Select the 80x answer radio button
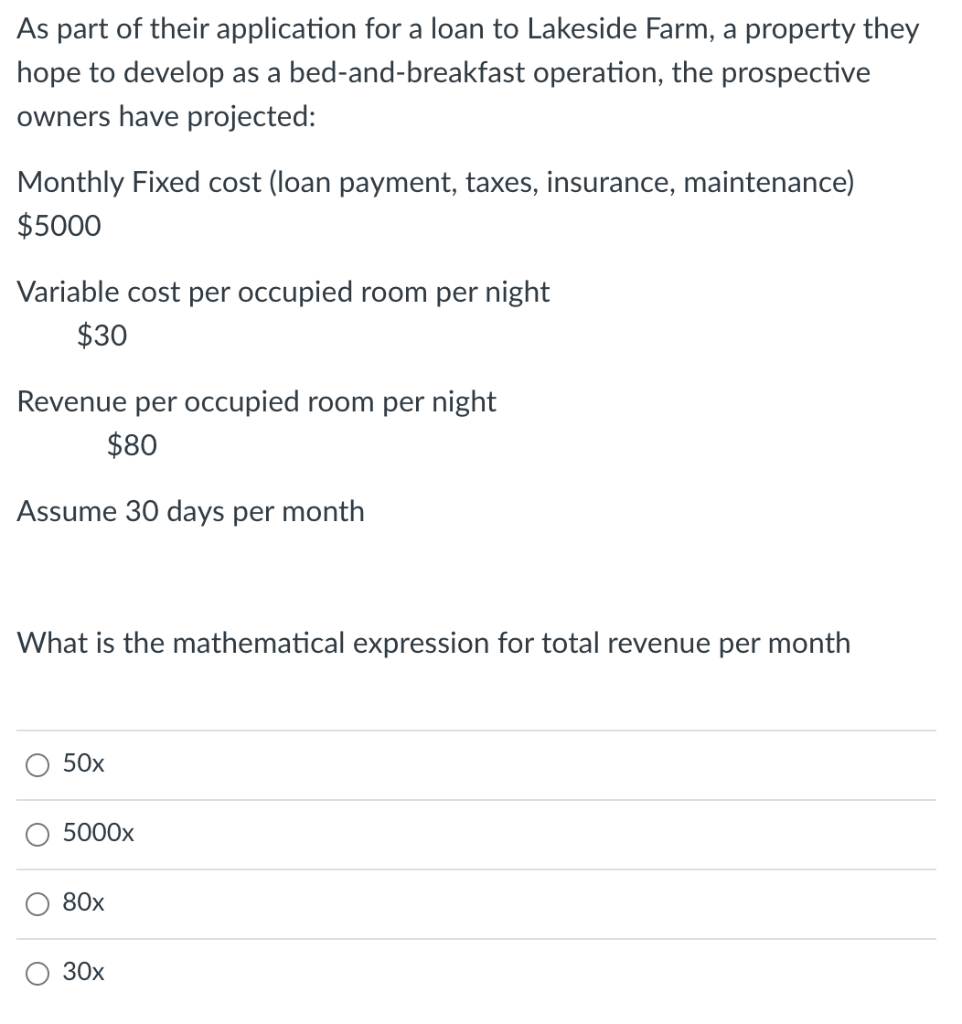The height and width of the screenshot is (1024, 962). pos(38,904)
